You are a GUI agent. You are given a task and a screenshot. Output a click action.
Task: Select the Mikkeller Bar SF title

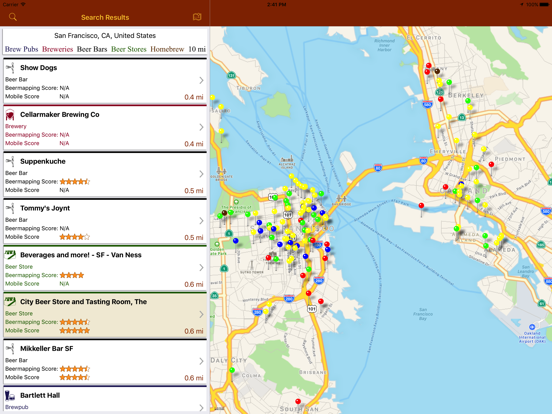[x=46, y=349]
